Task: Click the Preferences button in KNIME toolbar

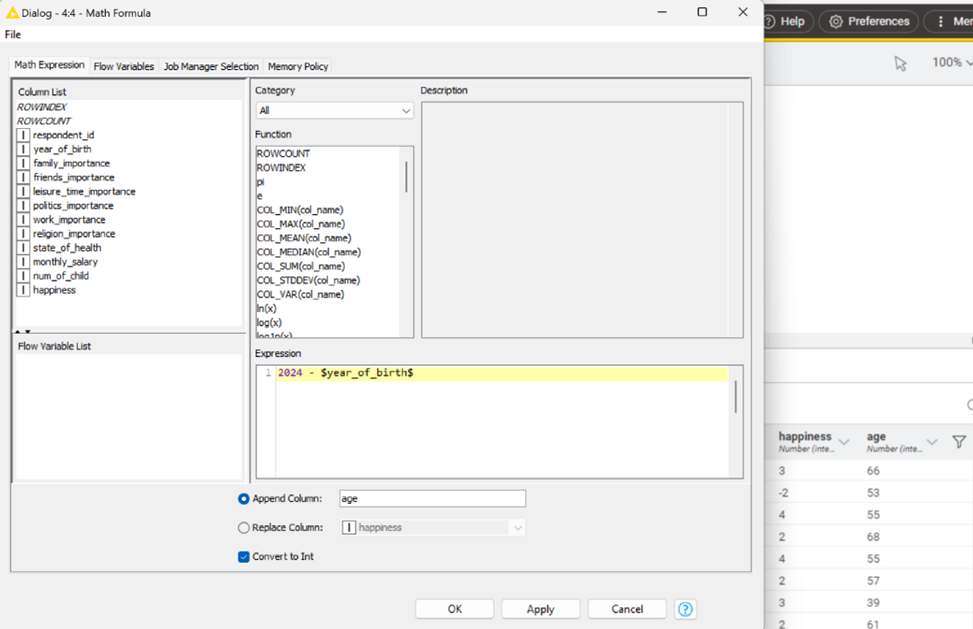Action: (869, 21)
